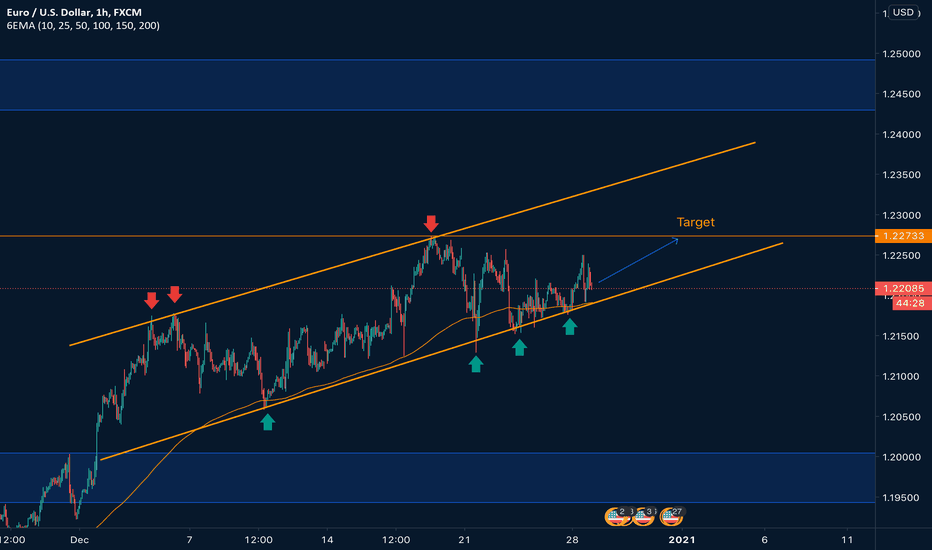Click the 21 date label on the time axis
932x550 pixels.
464,540
